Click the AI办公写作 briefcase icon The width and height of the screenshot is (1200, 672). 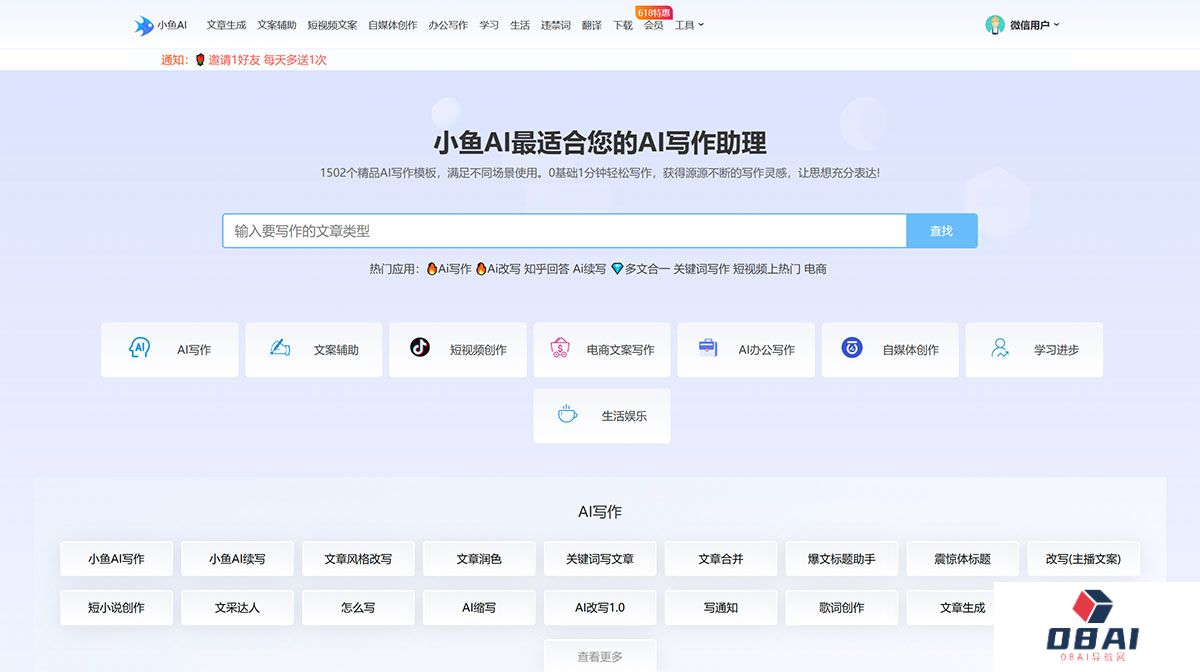tap(708, 349)
